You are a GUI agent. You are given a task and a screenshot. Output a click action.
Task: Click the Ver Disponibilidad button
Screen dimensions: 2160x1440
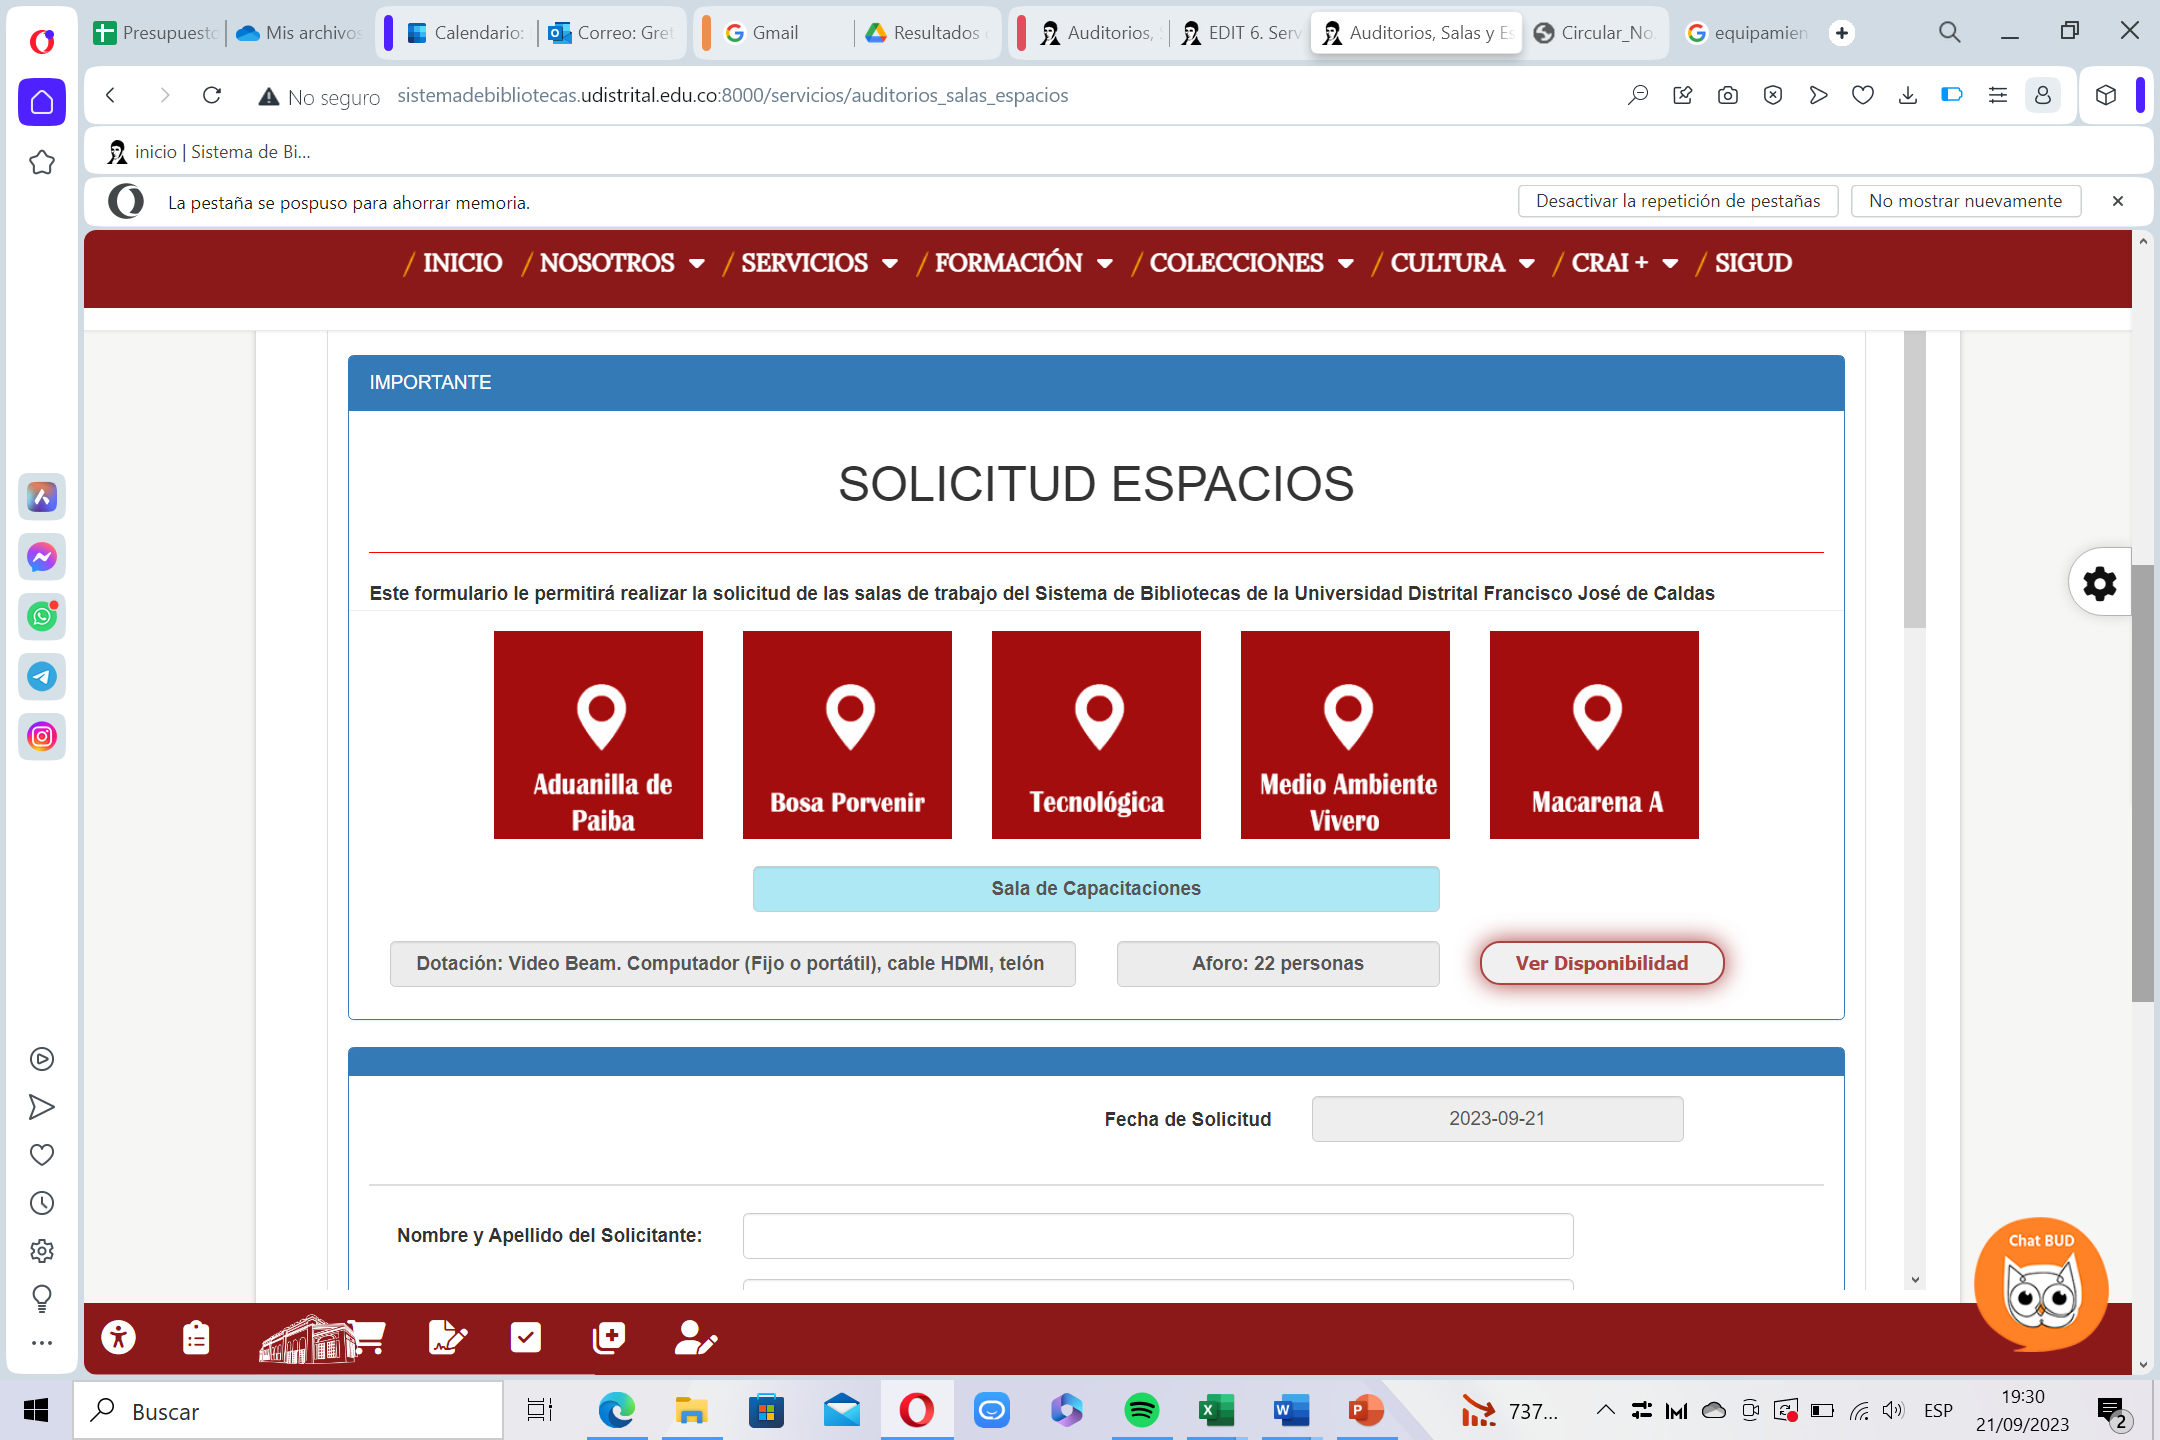1601,963
